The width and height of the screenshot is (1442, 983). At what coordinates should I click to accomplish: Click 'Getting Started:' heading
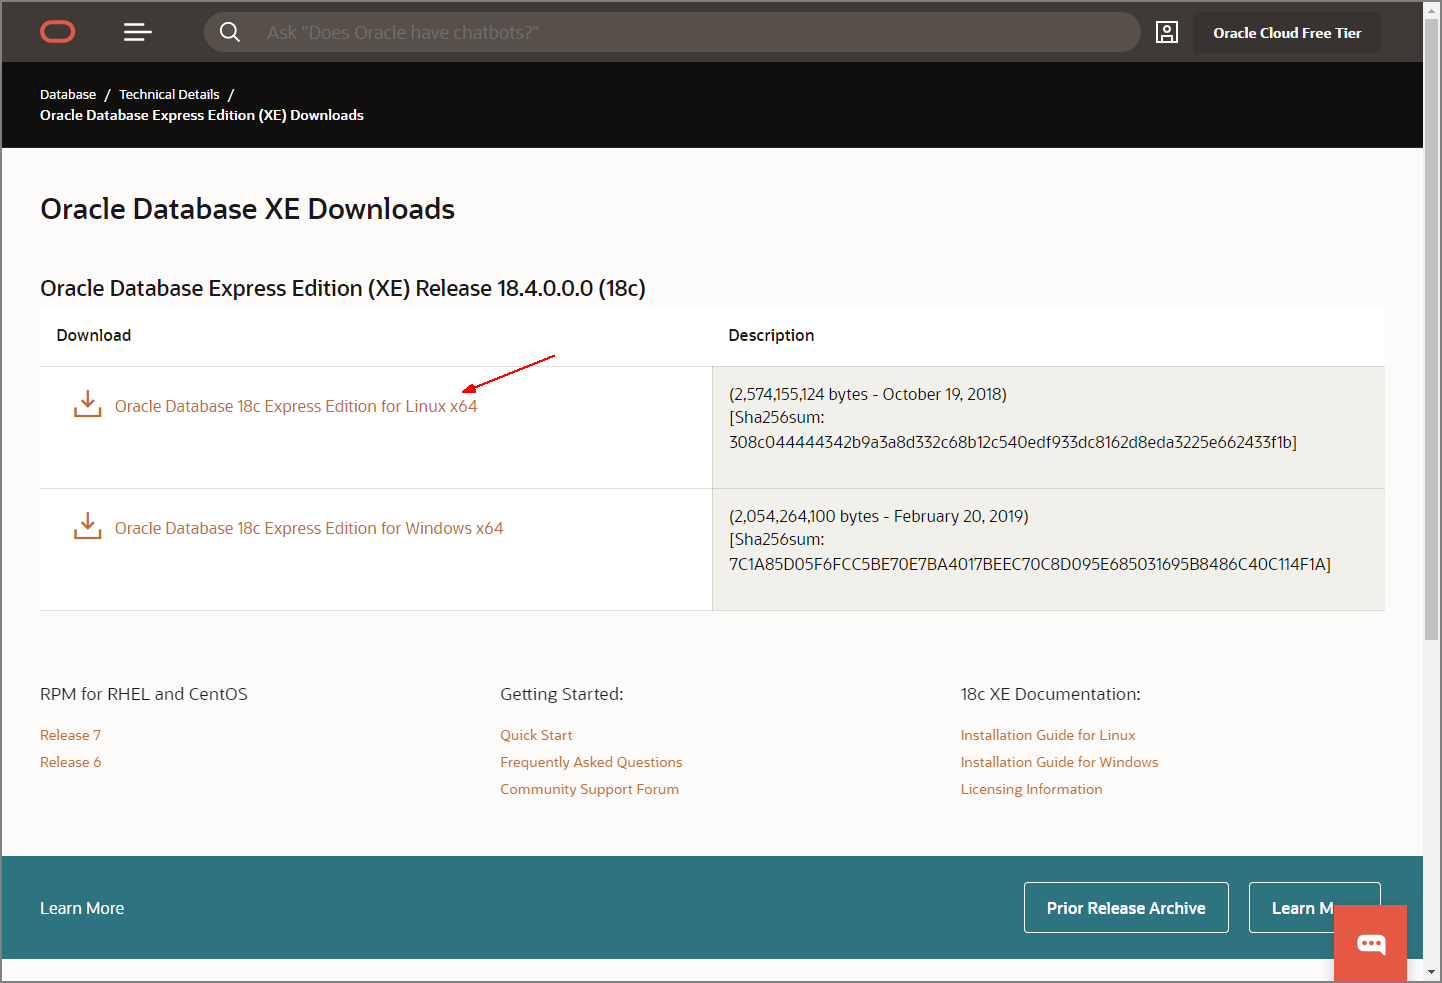[562, 694]
